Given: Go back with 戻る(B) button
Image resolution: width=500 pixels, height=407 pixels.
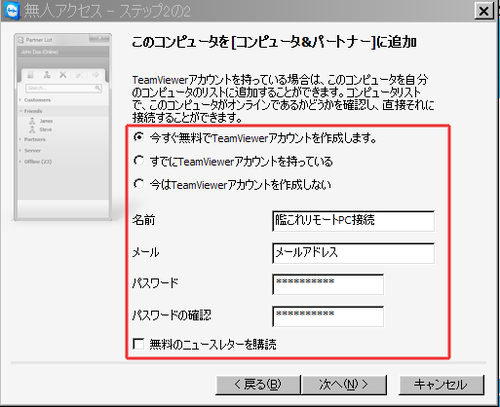Looking at the screenshot, I should (258, 385).
